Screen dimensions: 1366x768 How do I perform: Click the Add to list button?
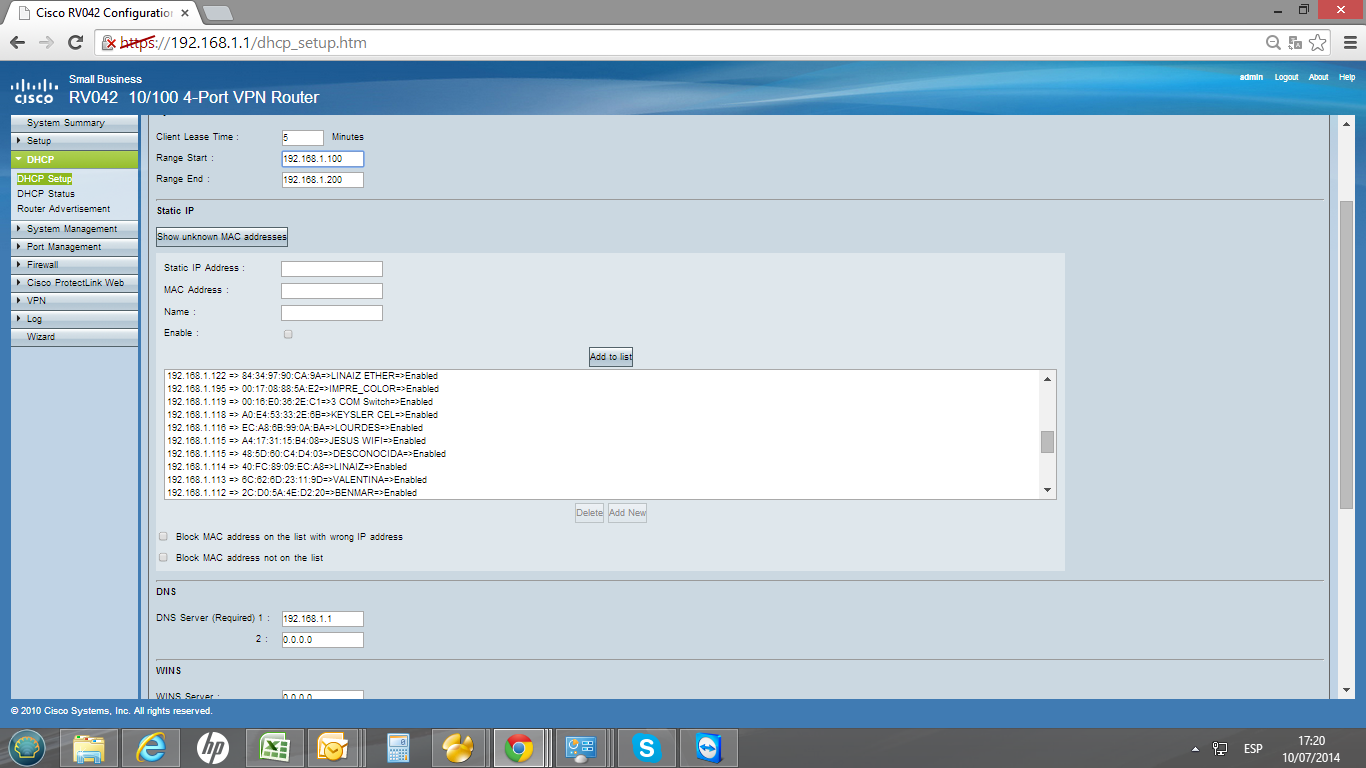(x=610, y=357)
